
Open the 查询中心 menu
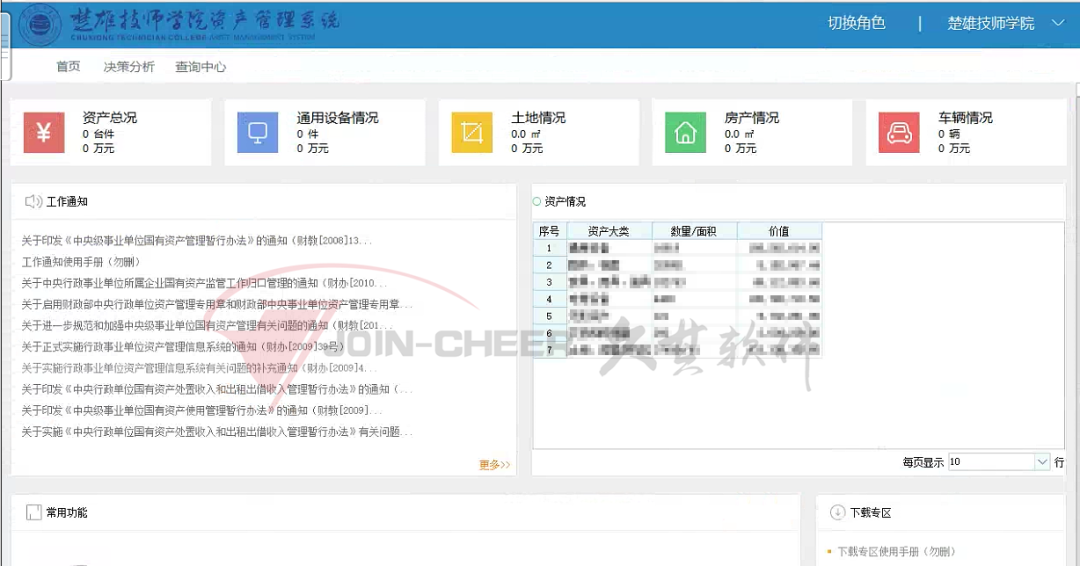pyautogui.click(x=200, y=67)
